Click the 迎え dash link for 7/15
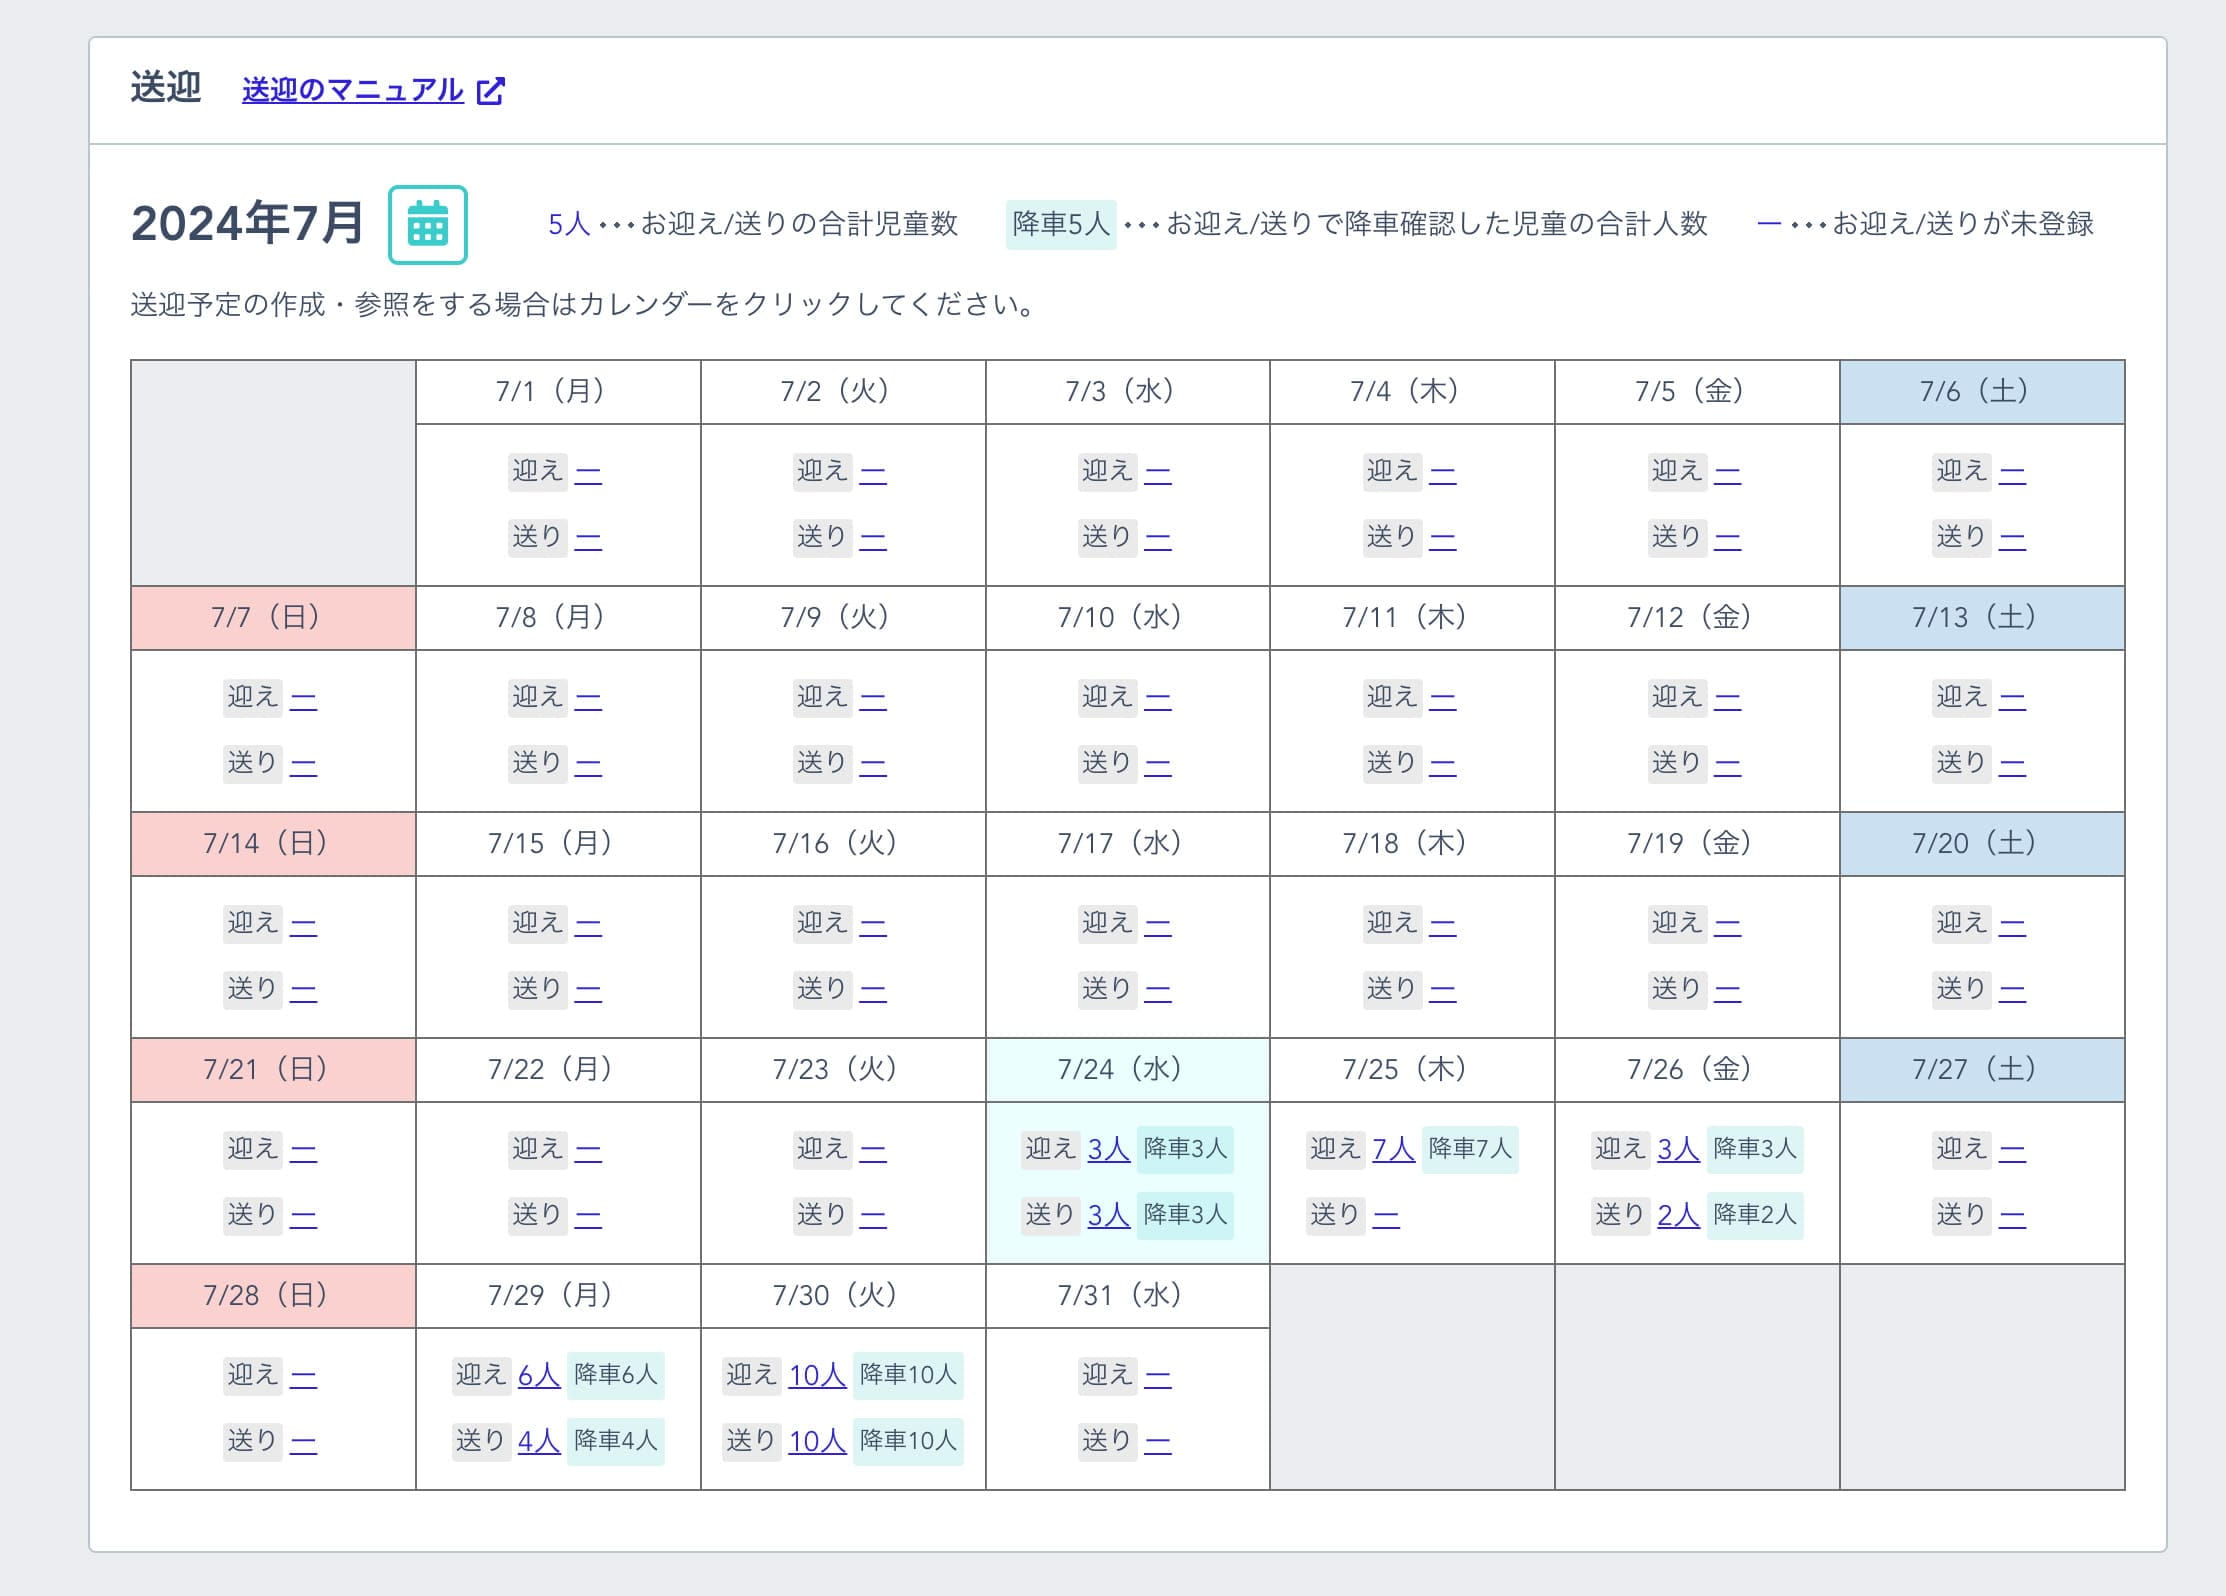The image size is (2226, 1596). pos(588,924)
